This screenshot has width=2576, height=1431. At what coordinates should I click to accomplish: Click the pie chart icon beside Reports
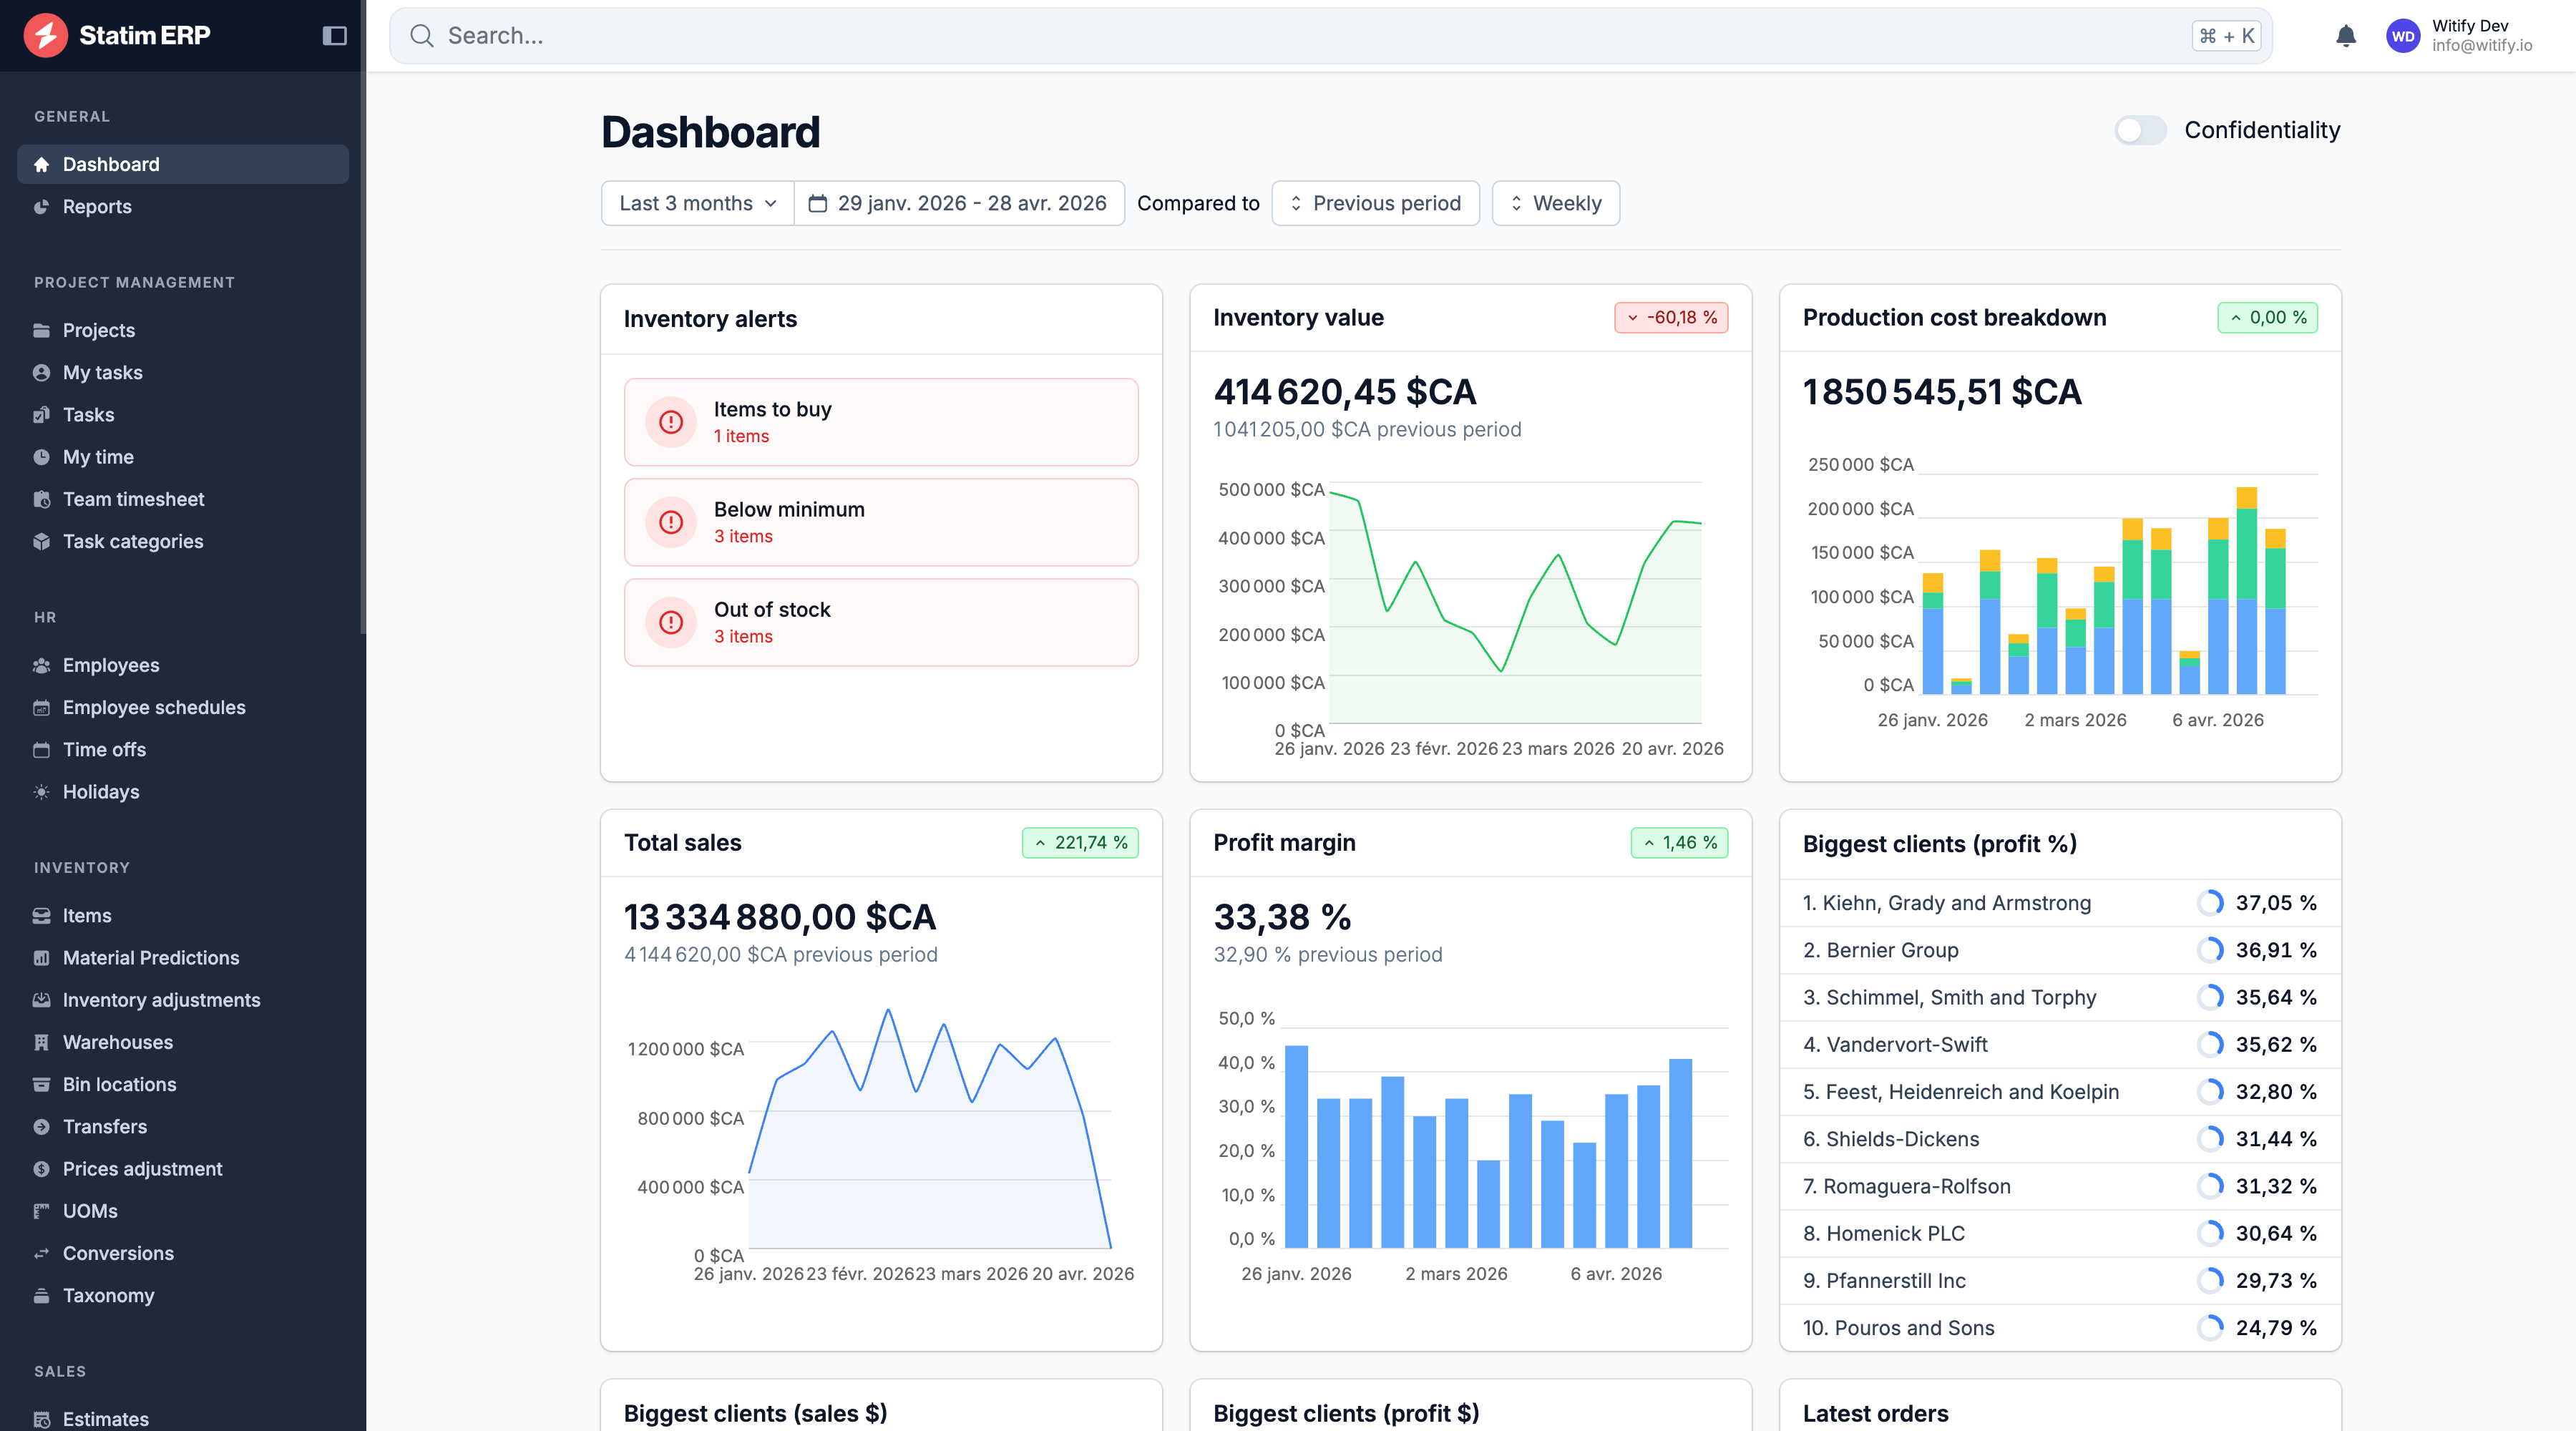(x=42, y=207)
